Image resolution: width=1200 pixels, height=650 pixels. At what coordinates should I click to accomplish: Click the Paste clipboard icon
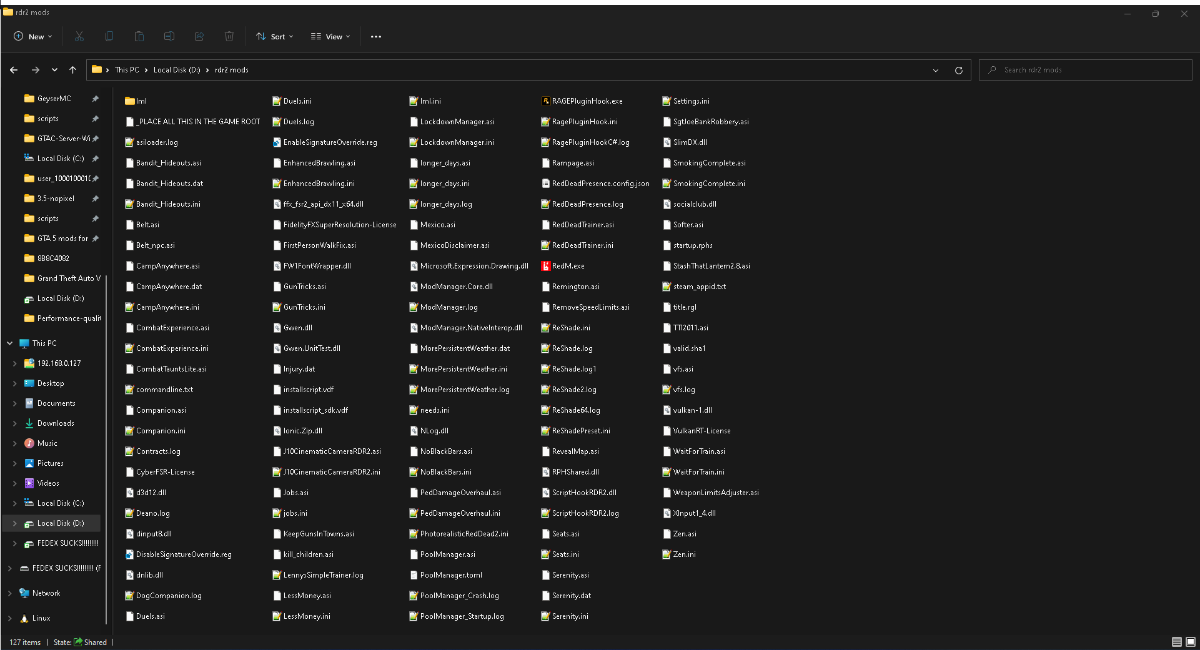pos(139,36)
